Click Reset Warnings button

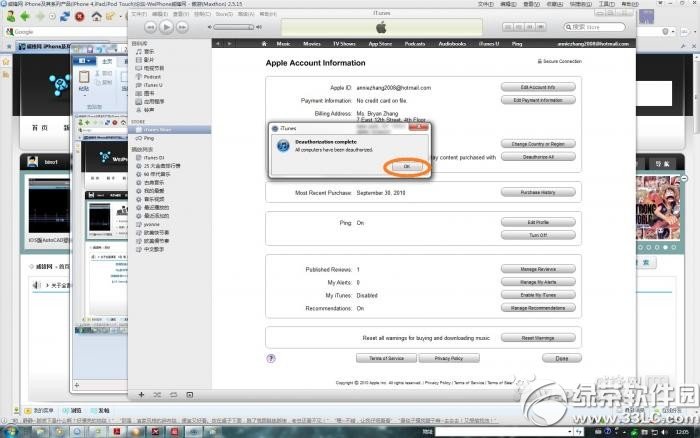[538, 338]
